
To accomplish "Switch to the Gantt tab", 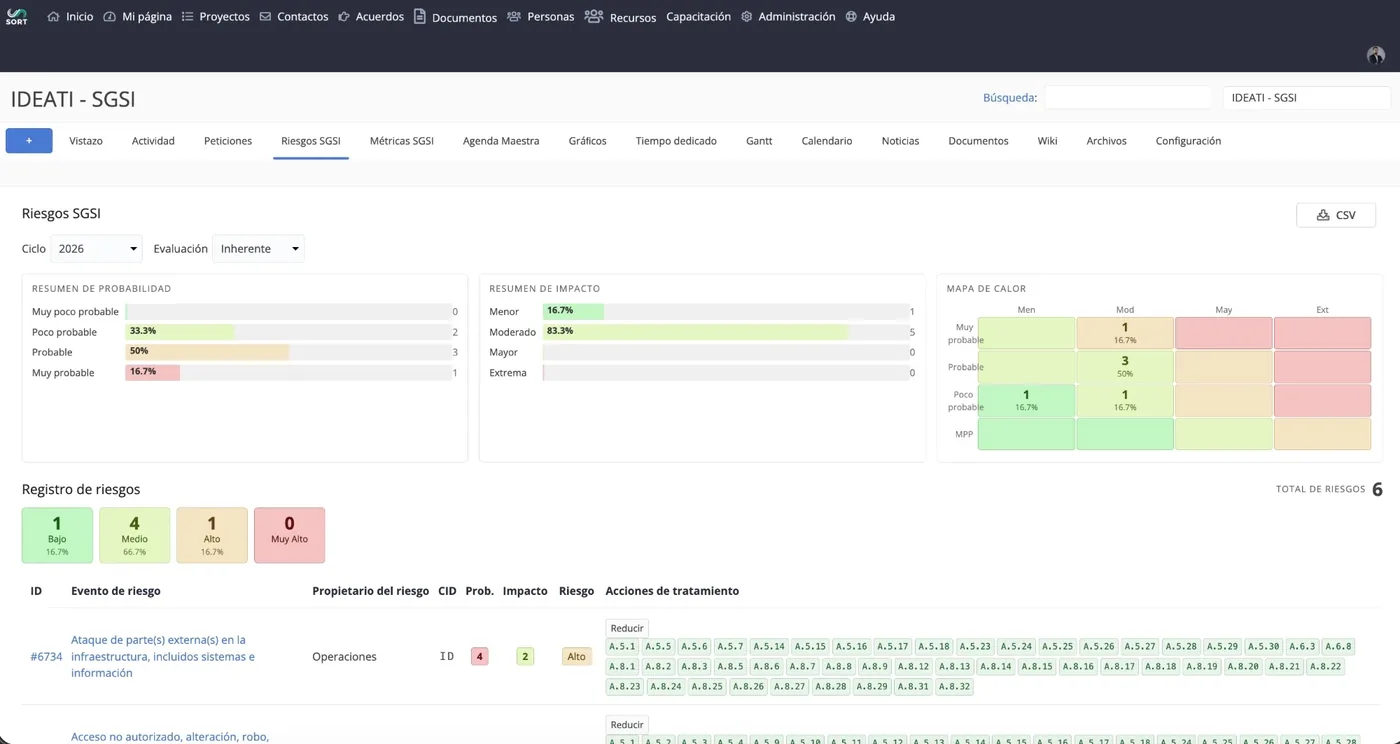I will tap(759, 141).
